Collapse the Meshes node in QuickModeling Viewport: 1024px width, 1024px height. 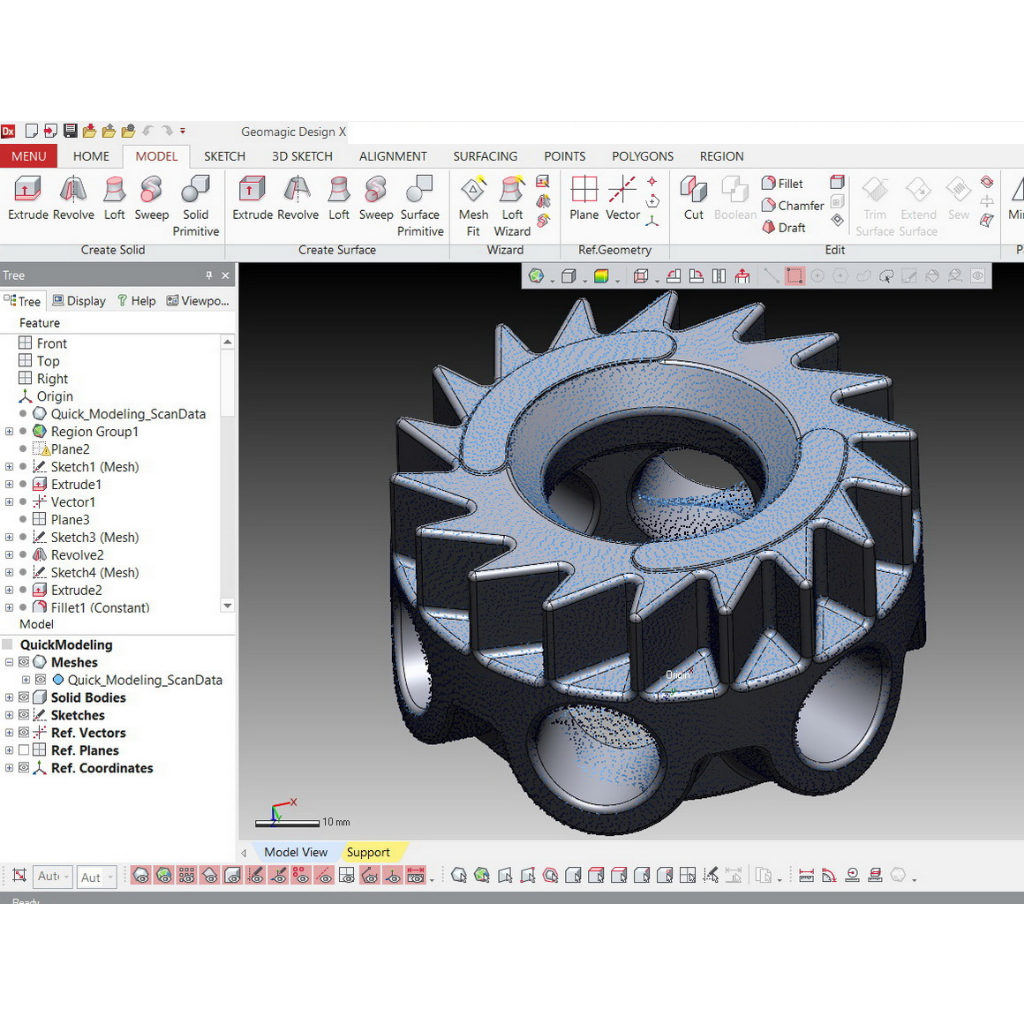[x=9, y=662]
